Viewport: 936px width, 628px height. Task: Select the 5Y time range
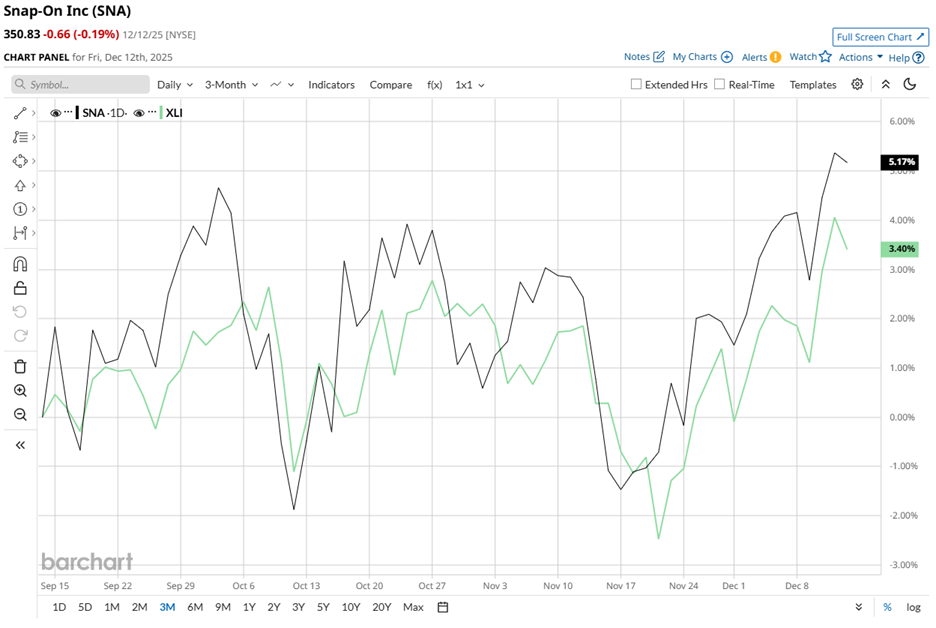pyautogui.click(x=323, y=607)
